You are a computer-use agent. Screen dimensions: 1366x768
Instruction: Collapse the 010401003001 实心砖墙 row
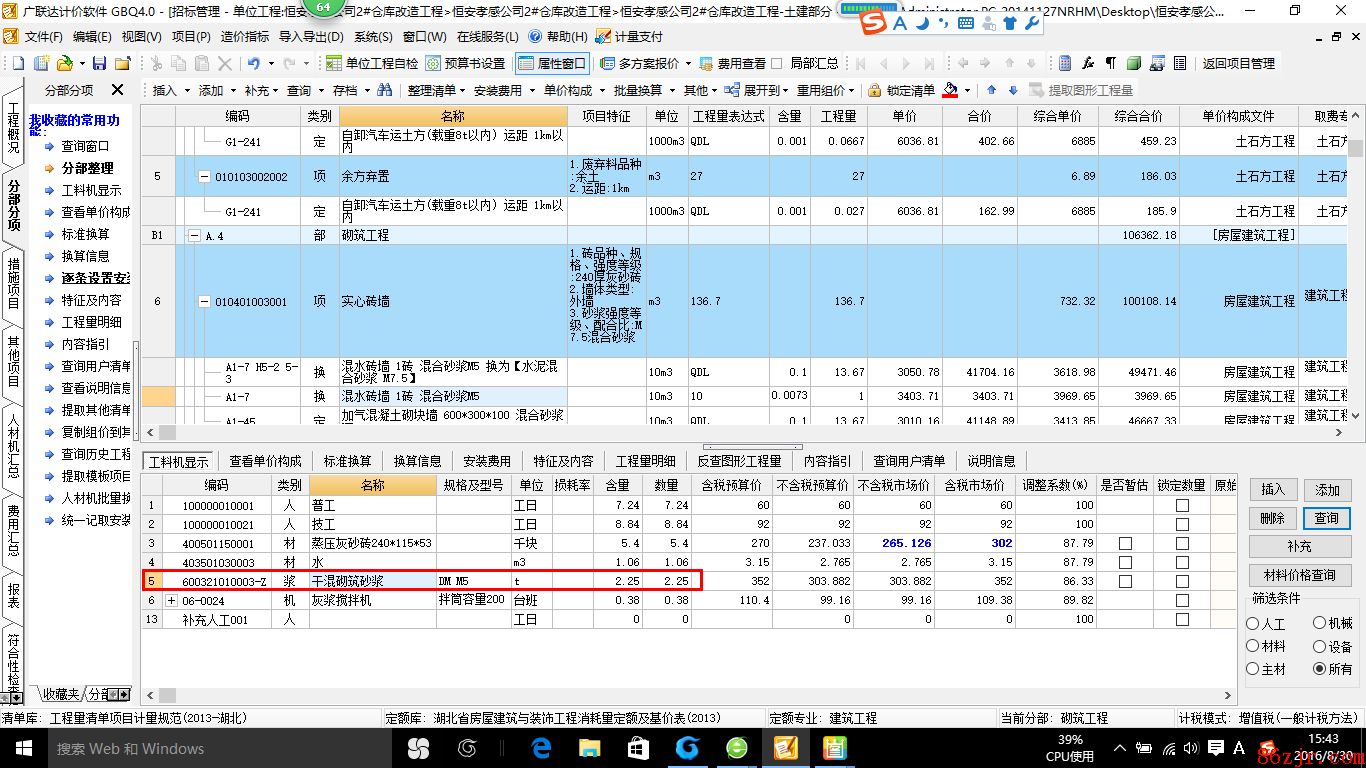click(x=205, y=301)
